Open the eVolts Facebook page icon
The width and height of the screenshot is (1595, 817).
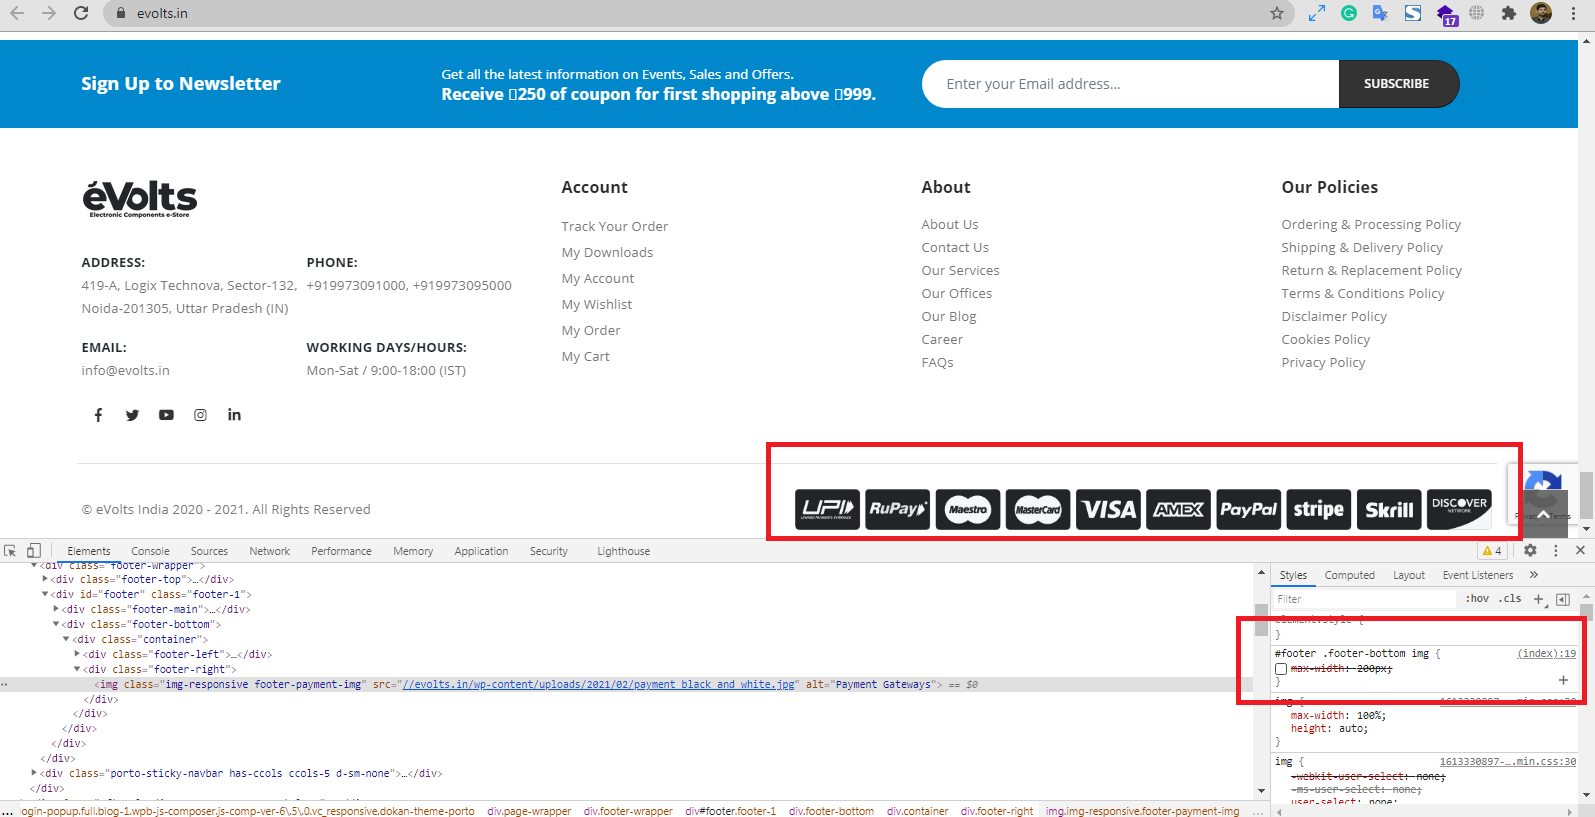(98, 415)
